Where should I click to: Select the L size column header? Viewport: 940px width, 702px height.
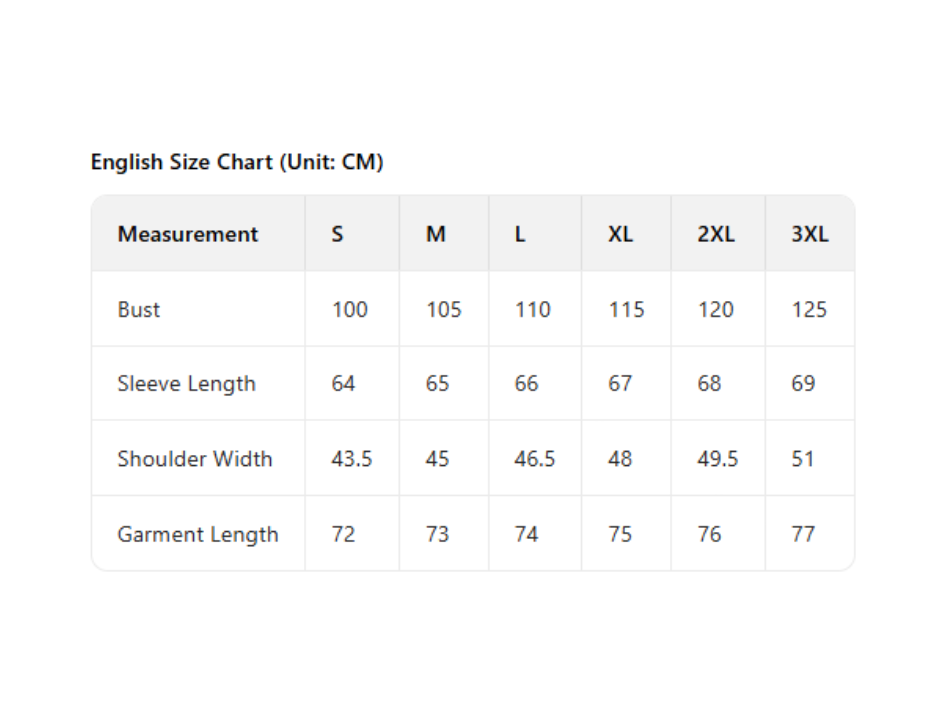click(x=520, y=234)
